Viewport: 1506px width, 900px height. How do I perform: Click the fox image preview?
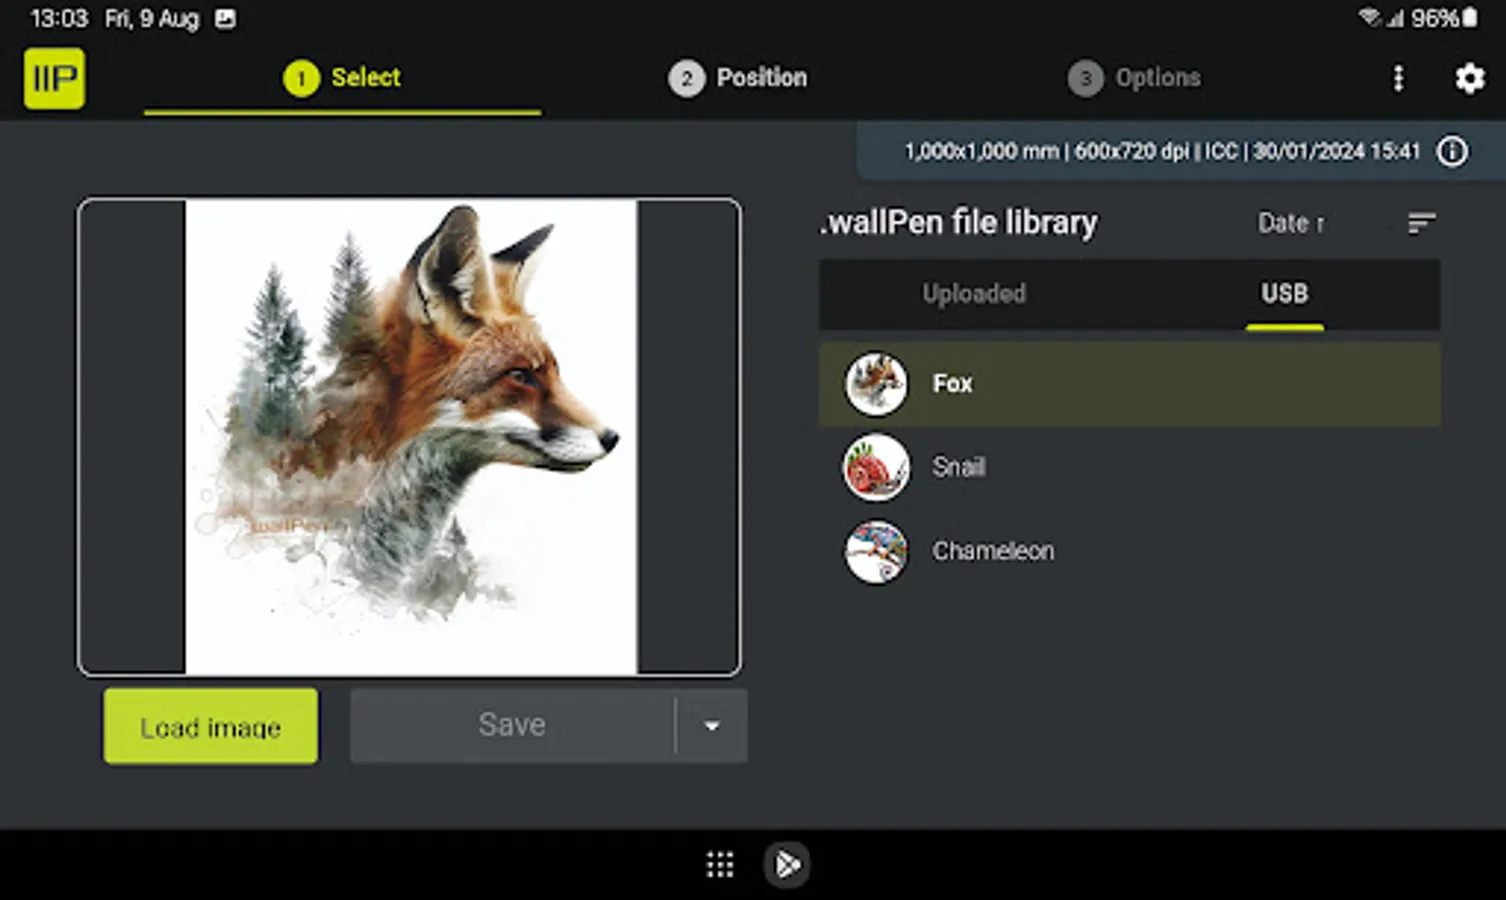[411, 437]
